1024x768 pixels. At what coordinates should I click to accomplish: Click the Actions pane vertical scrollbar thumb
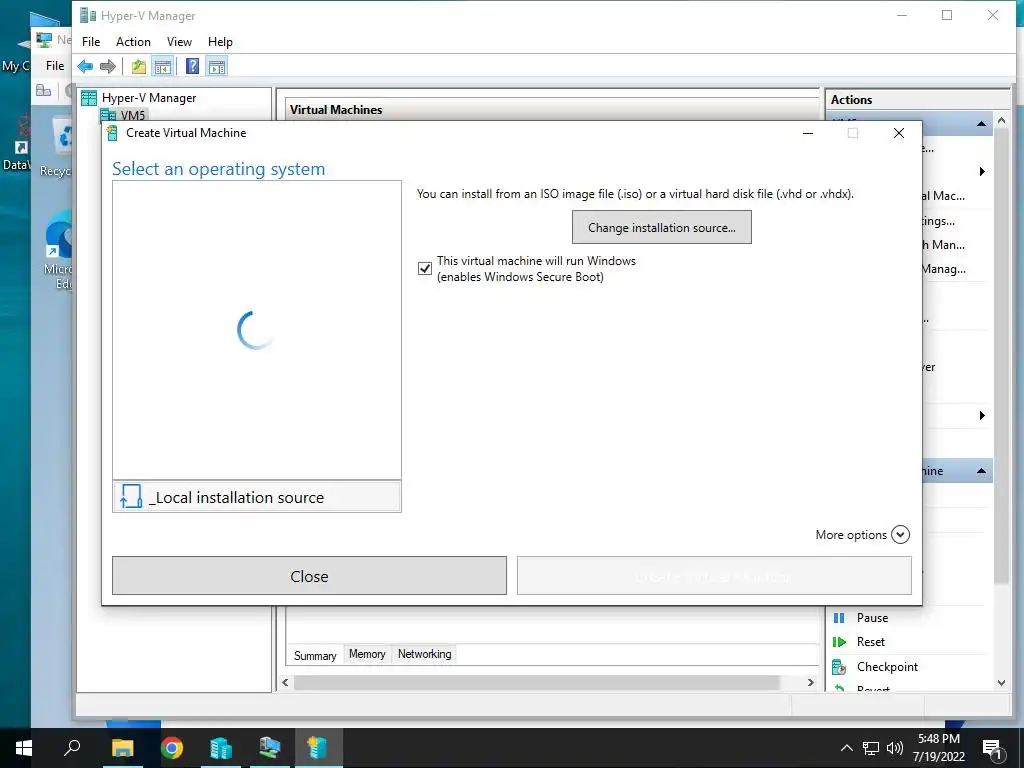(x=1001, y=356)
